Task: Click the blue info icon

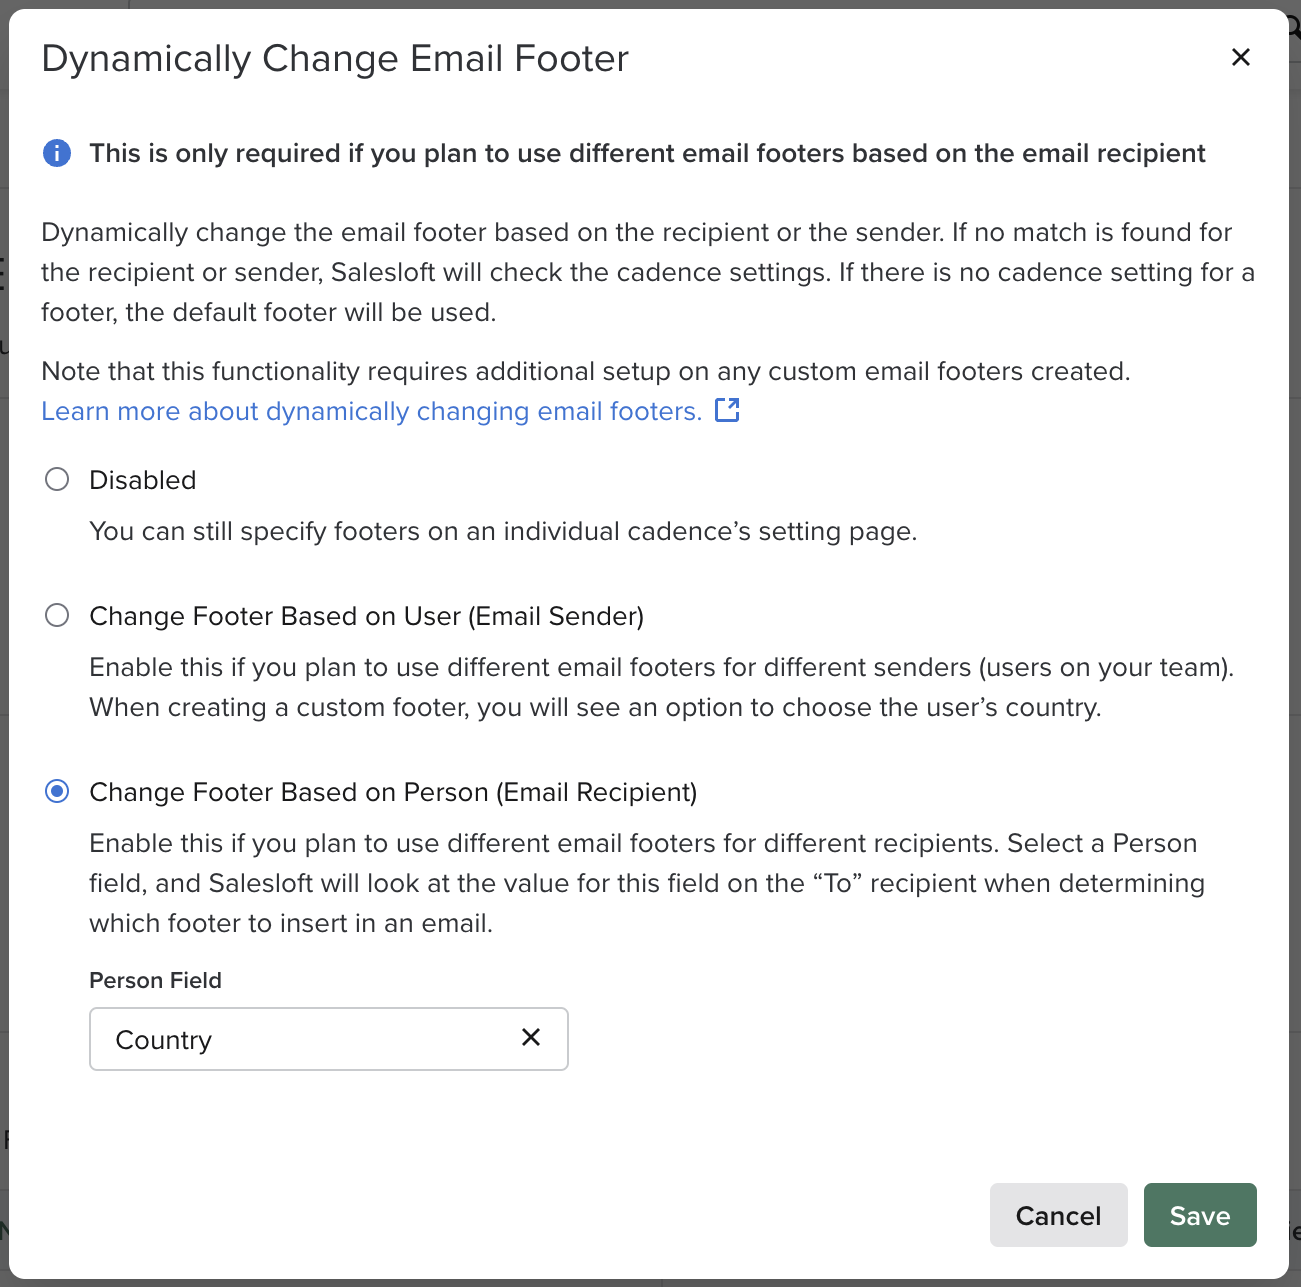Action: (x=57, y=153)
